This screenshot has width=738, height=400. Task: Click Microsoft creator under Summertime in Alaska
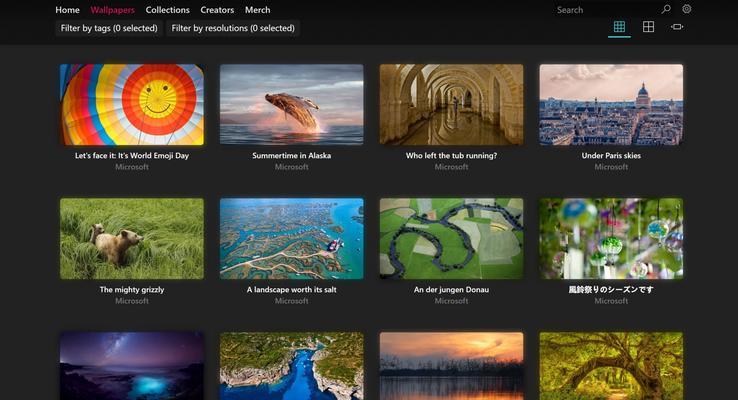(292, 167)
